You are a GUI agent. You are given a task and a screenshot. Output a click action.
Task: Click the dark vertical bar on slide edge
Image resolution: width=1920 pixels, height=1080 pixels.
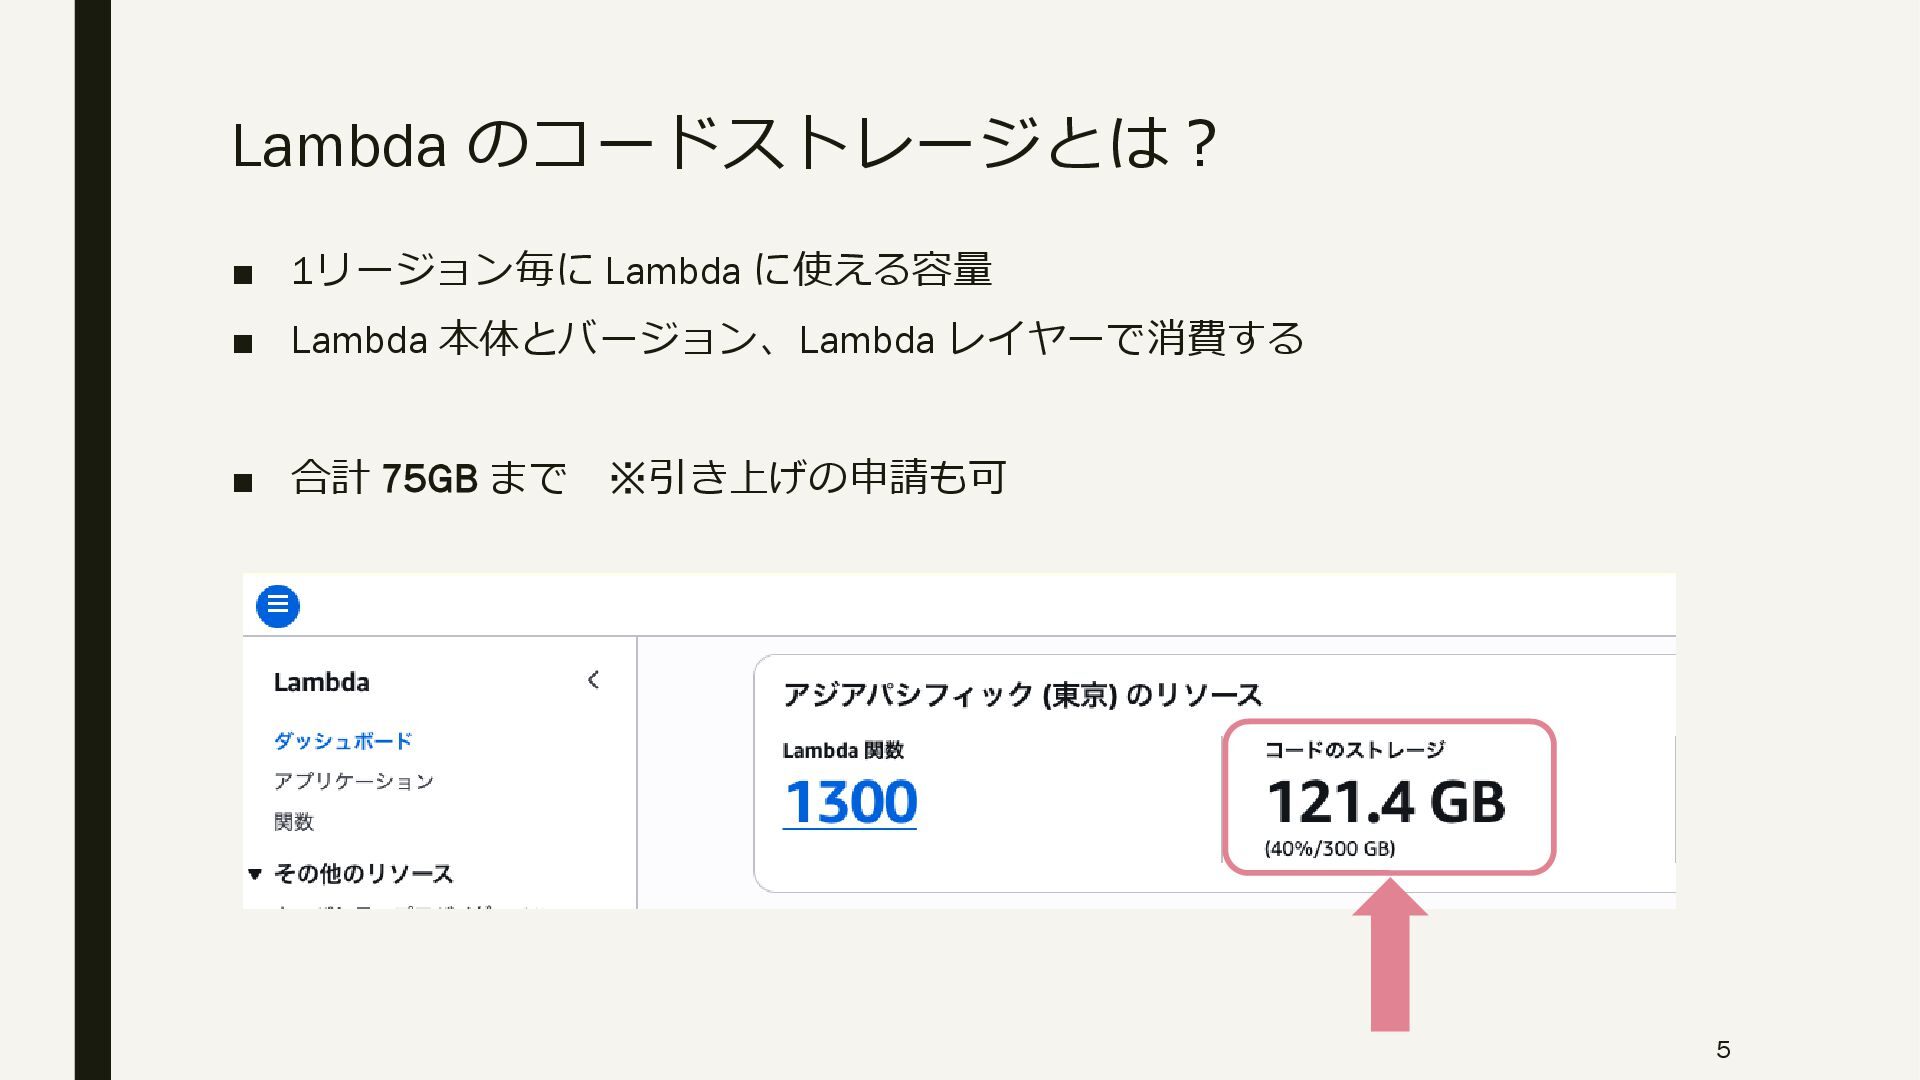[92, 540]
